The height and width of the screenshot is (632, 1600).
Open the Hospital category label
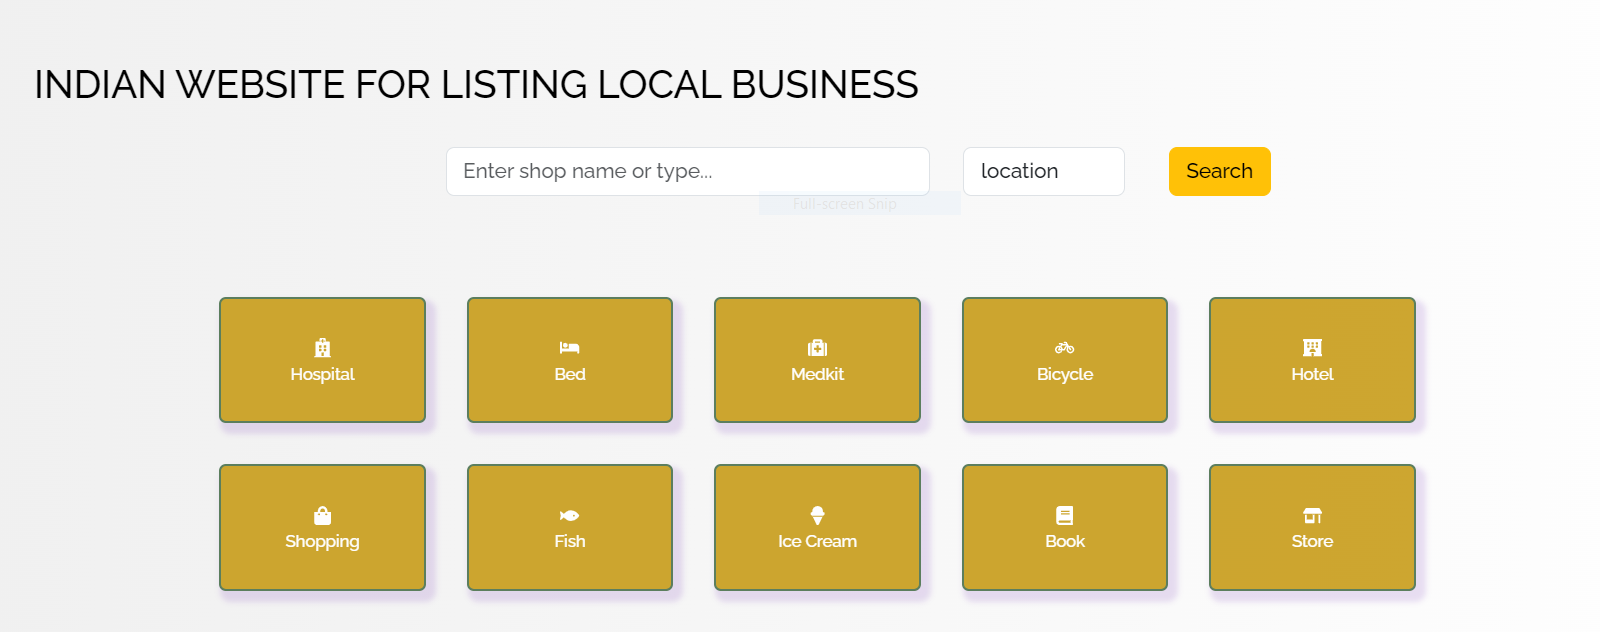pyautogui.click(x=322, y=374)
